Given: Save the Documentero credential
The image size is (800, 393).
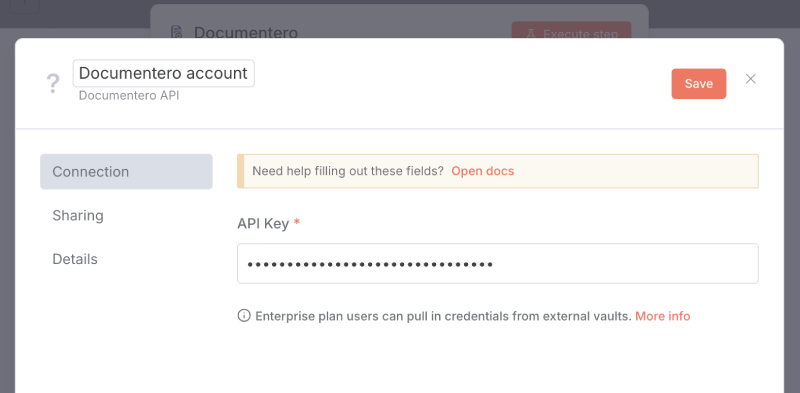Looking at the screenshot, I should (x=698, y=84).
